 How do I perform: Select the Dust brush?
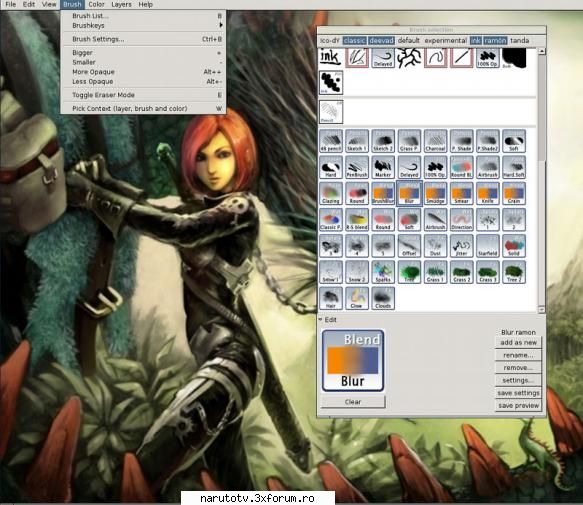(x=435, y=246)
